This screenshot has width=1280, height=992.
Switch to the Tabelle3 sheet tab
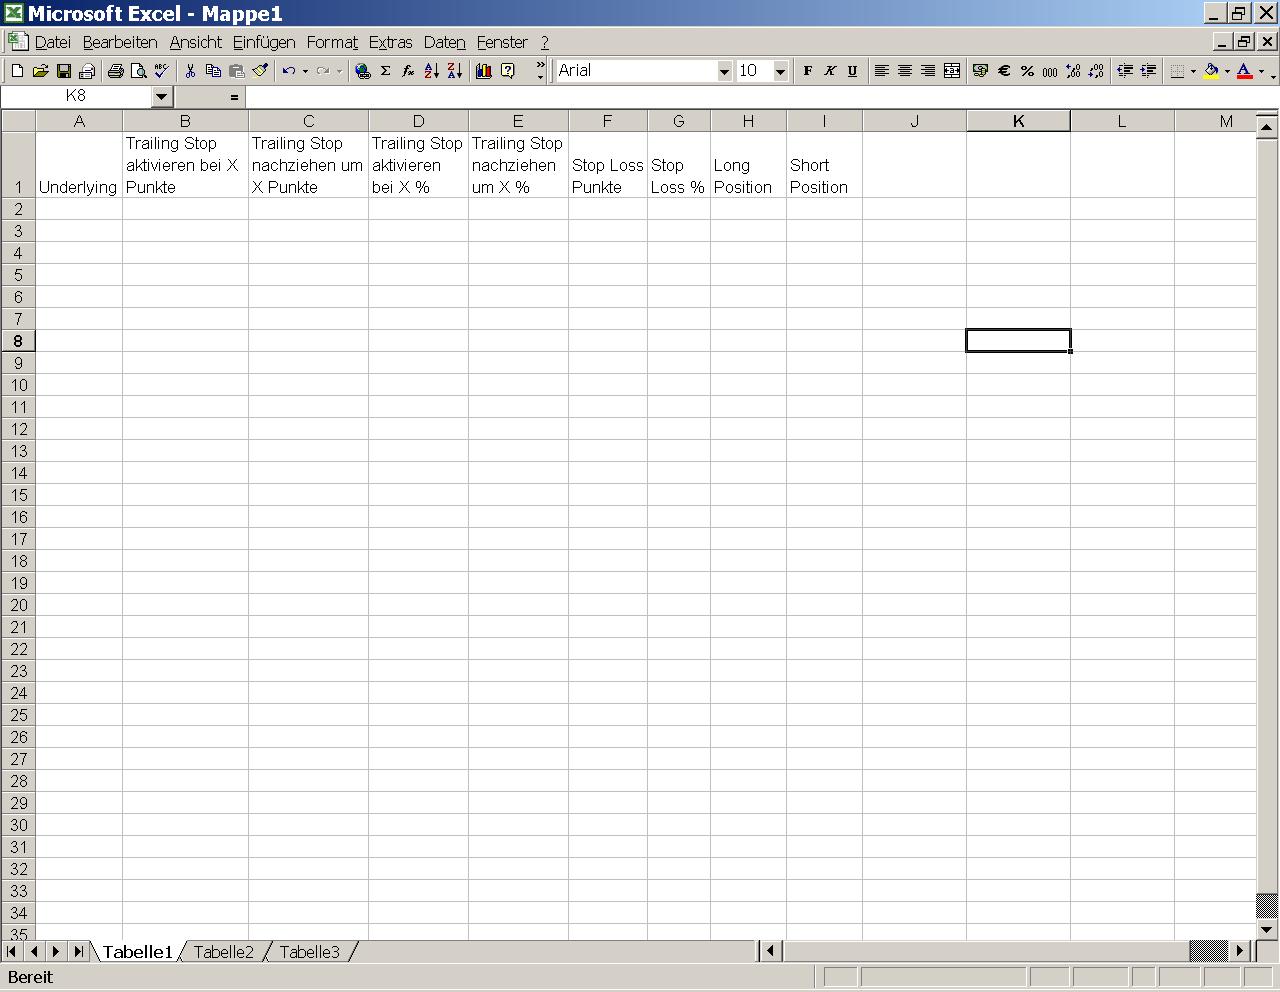tap(310, 952)
